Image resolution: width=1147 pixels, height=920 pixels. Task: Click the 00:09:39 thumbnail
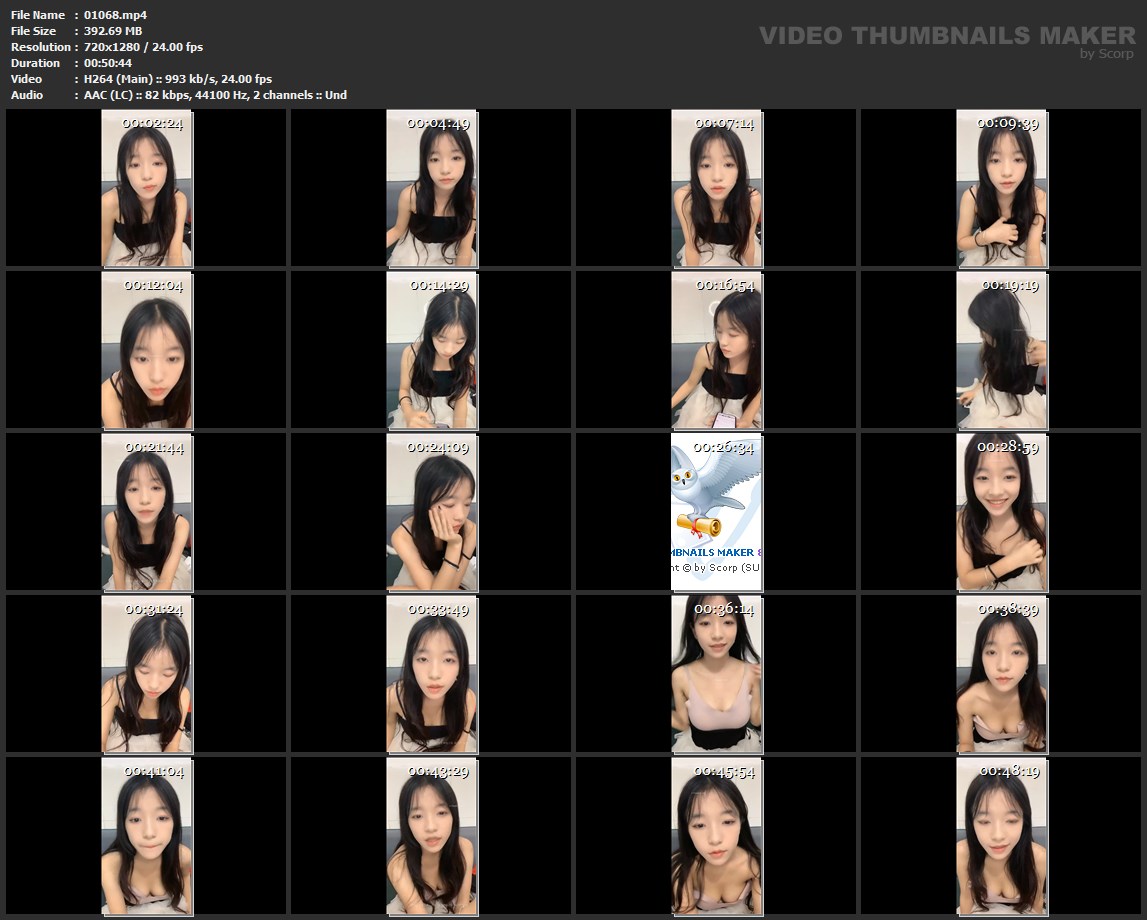pos(1001,188)
